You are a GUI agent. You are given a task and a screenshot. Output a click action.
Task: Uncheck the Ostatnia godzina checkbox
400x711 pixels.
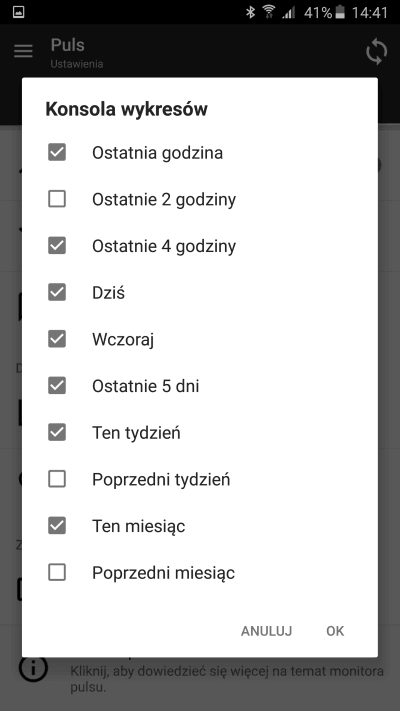pyautogui.click(x=57, y=152)
